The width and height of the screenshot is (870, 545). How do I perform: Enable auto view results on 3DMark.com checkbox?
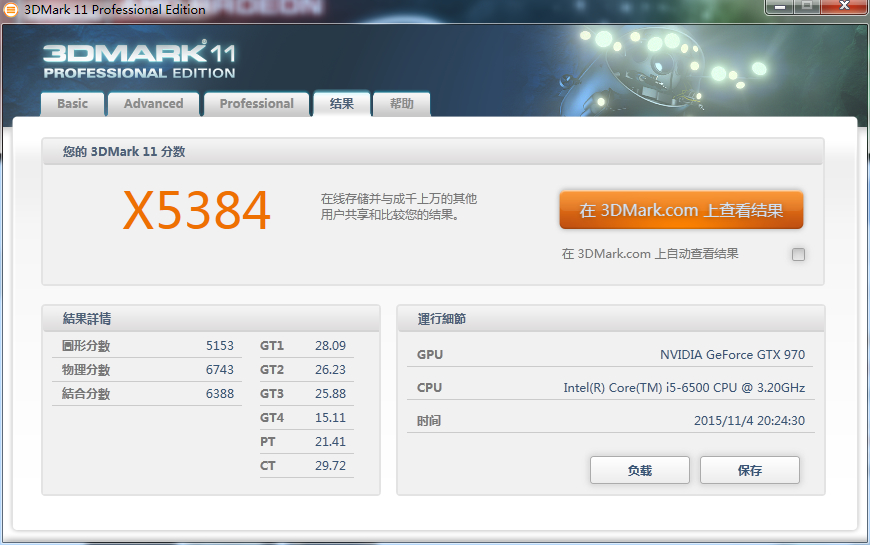[x=798, y=254]
